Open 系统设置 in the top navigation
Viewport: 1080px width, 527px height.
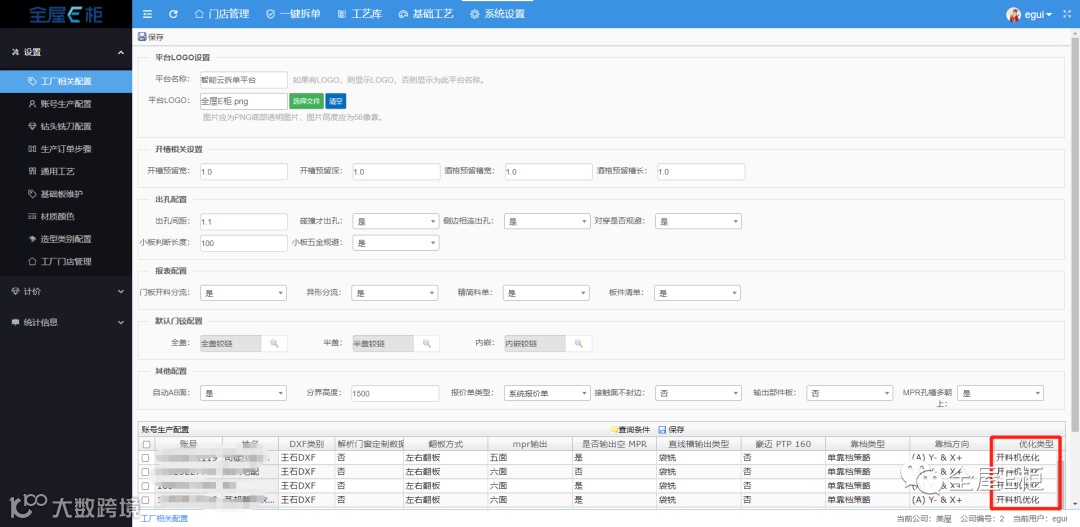point(497,14)
